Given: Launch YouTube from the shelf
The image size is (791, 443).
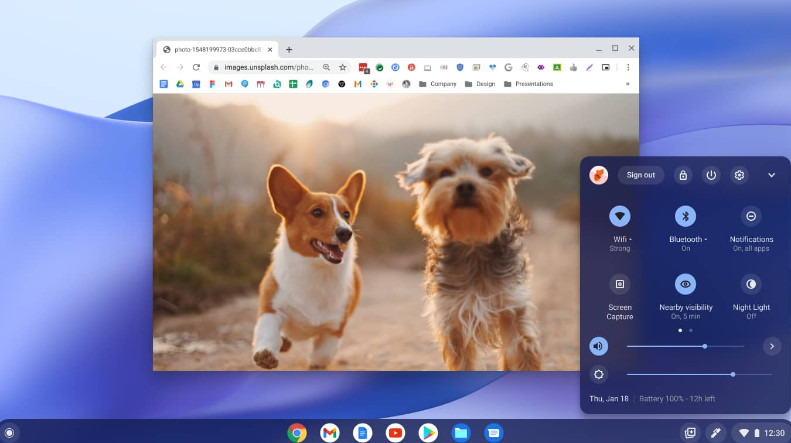Looking at the screenshot, I should pos(395,432).
